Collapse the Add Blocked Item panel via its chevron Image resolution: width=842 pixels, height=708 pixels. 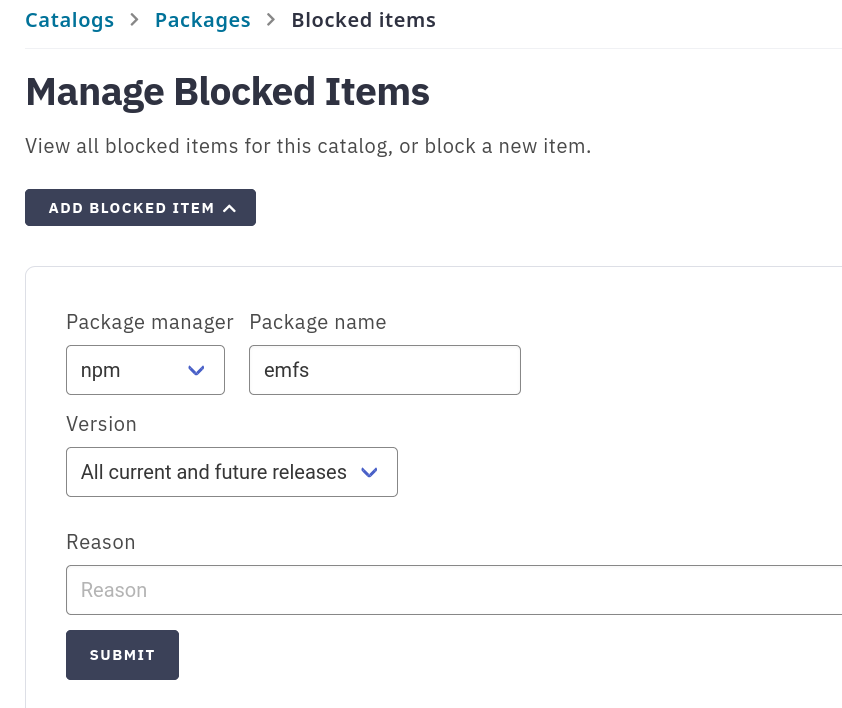coord(230,208)
